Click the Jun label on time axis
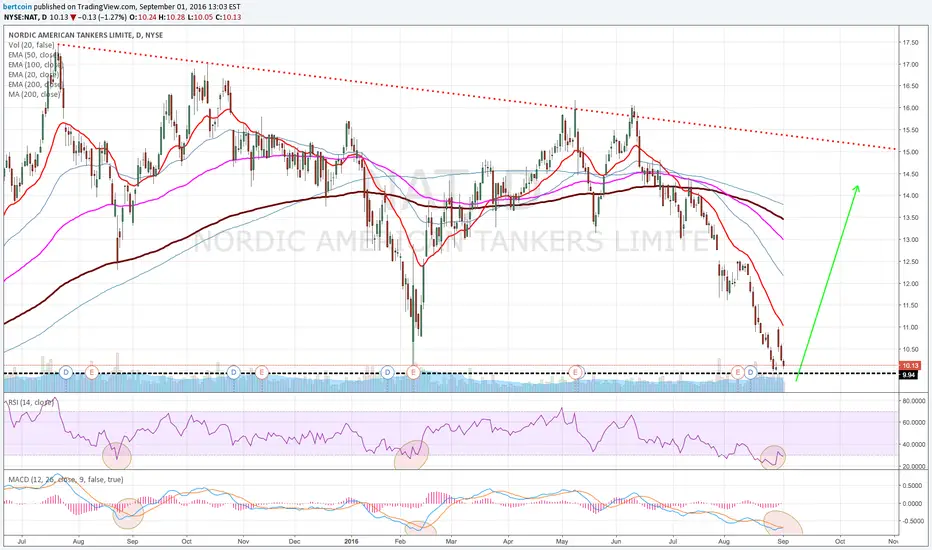The width and height of the screenshot is (932, 550). (x=616, y=542)
